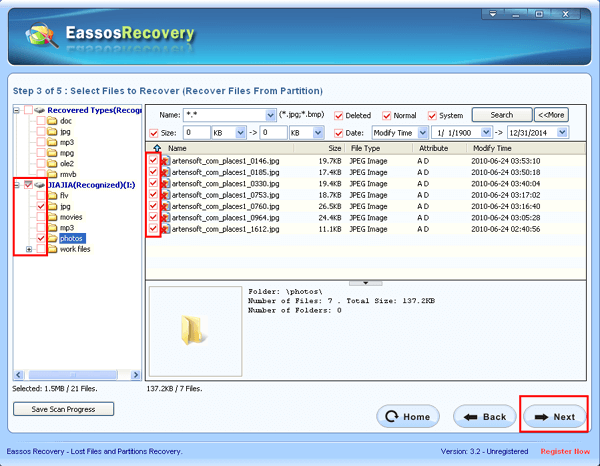Image resolution: width=600 pixels, height=466 pixels.
Task: Click deleted-file icon for places1_1612.jpg
Action: tap(165, 229)
